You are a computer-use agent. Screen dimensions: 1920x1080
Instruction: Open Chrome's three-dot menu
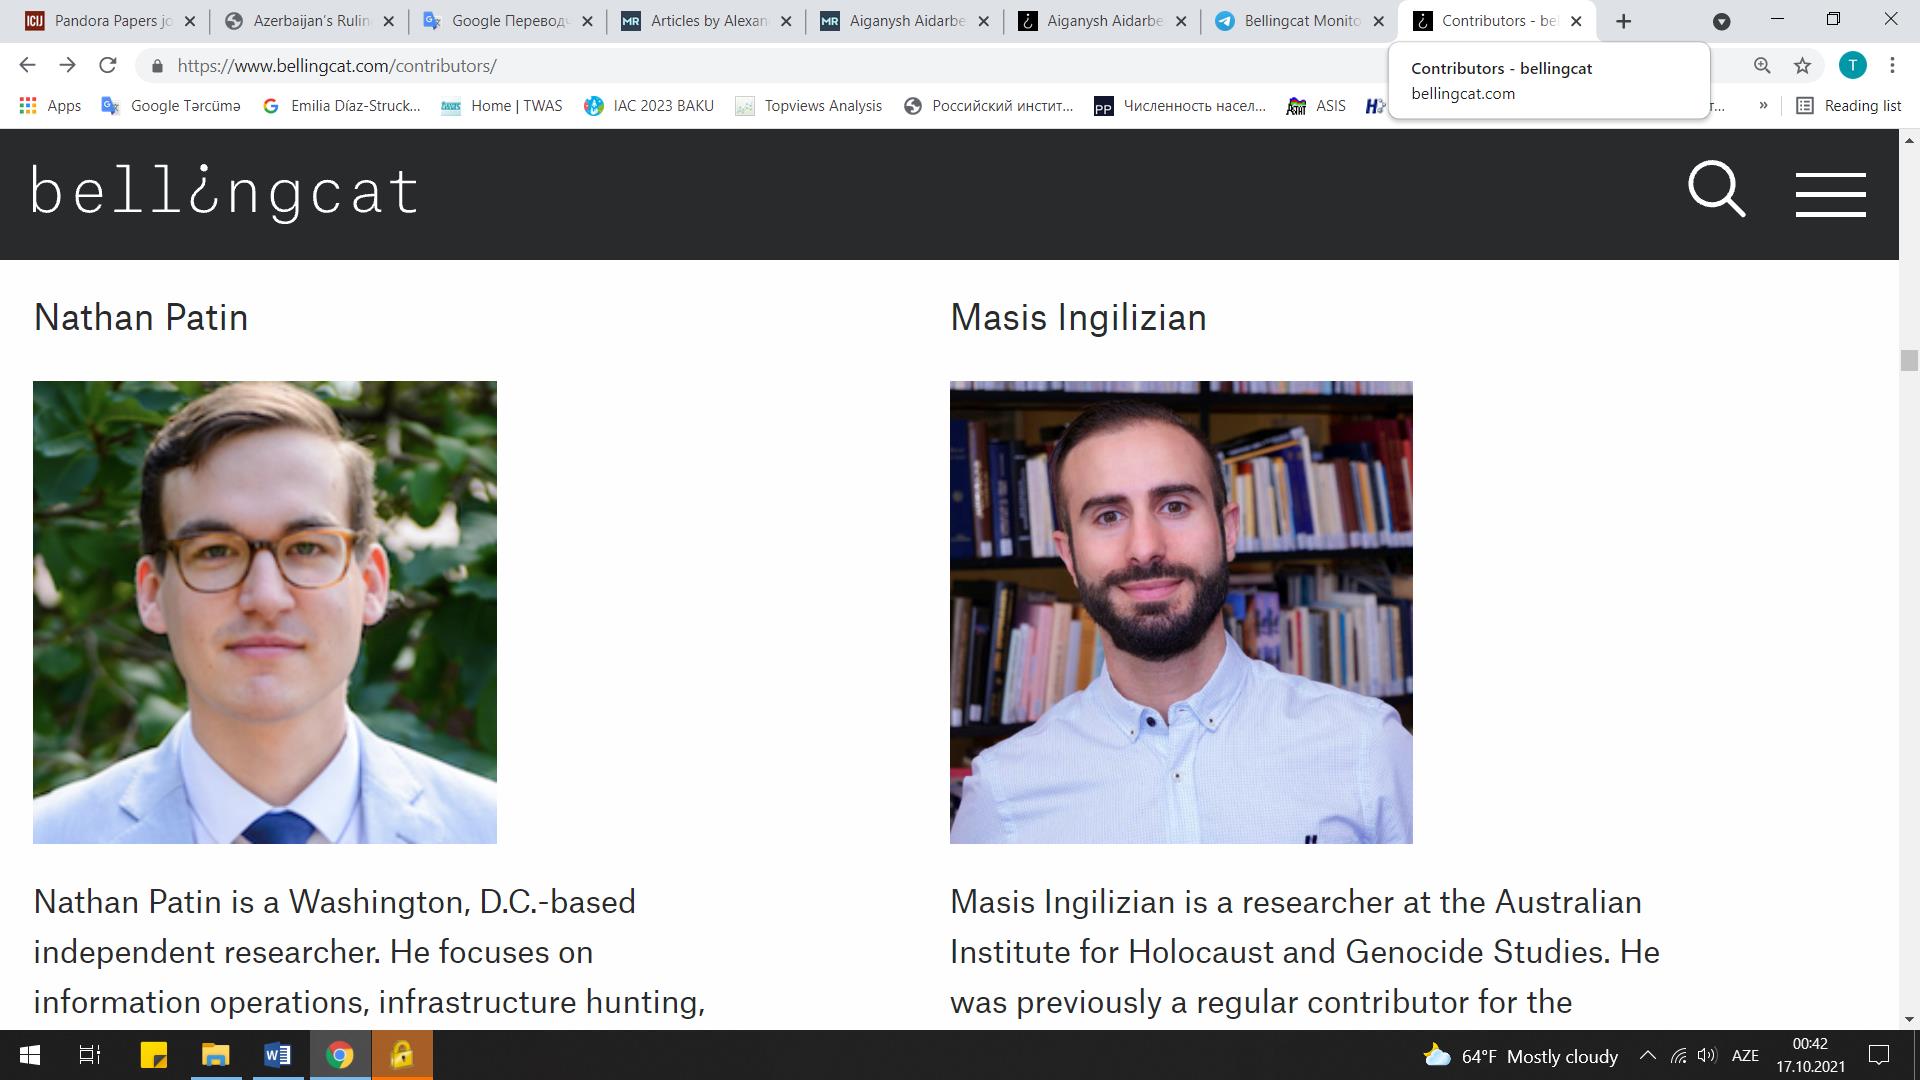[x=1892, y=66]
